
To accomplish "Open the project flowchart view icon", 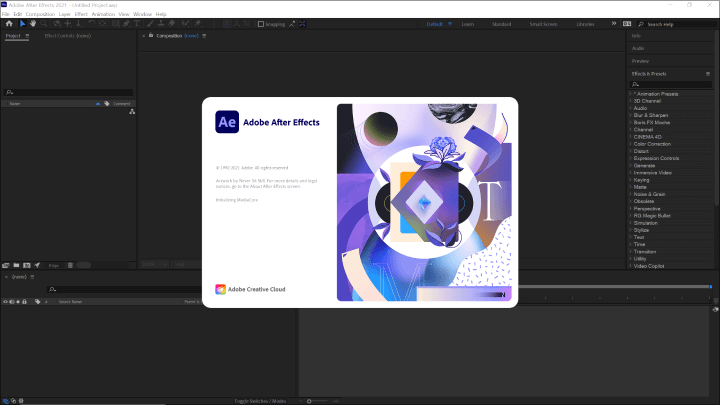I will [132, 112].
